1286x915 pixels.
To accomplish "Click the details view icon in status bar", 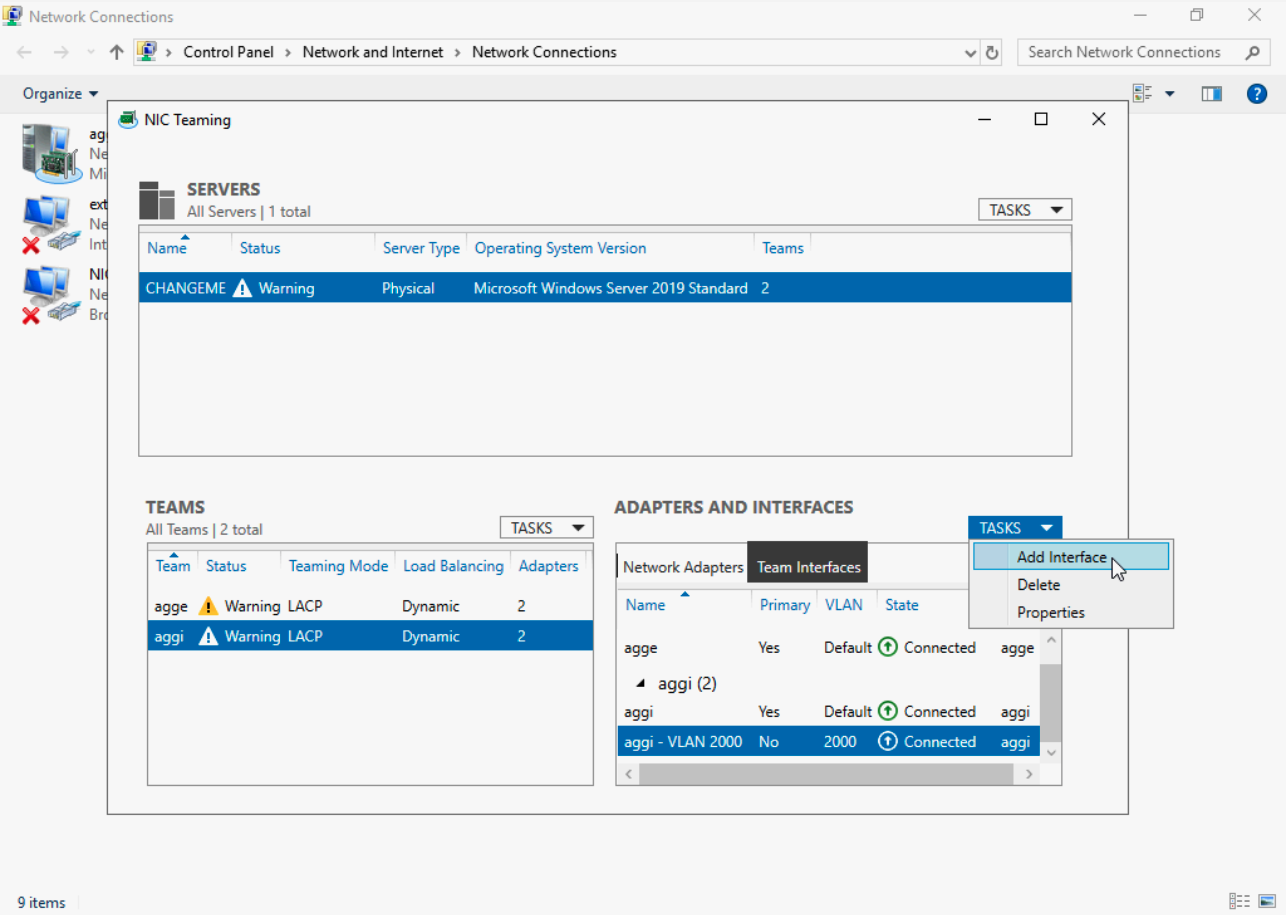I will (1239, 901).
